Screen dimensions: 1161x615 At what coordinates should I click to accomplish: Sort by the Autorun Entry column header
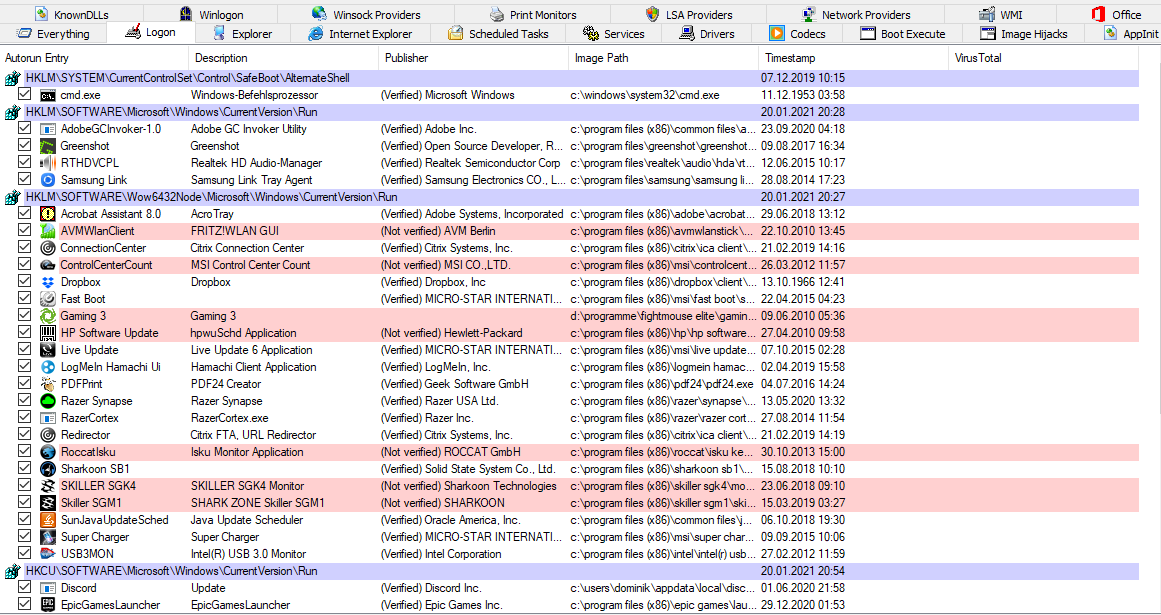pos(95,58)
